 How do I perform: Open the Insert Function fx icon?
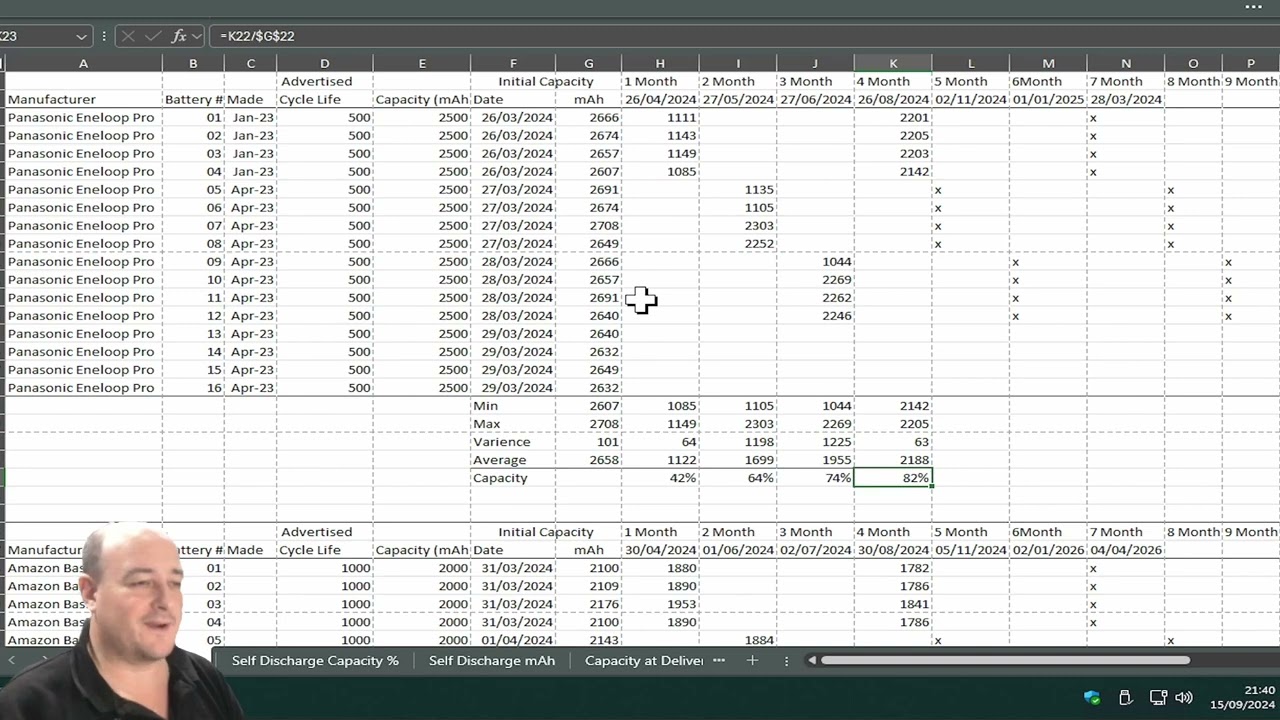tap(179, 36)
